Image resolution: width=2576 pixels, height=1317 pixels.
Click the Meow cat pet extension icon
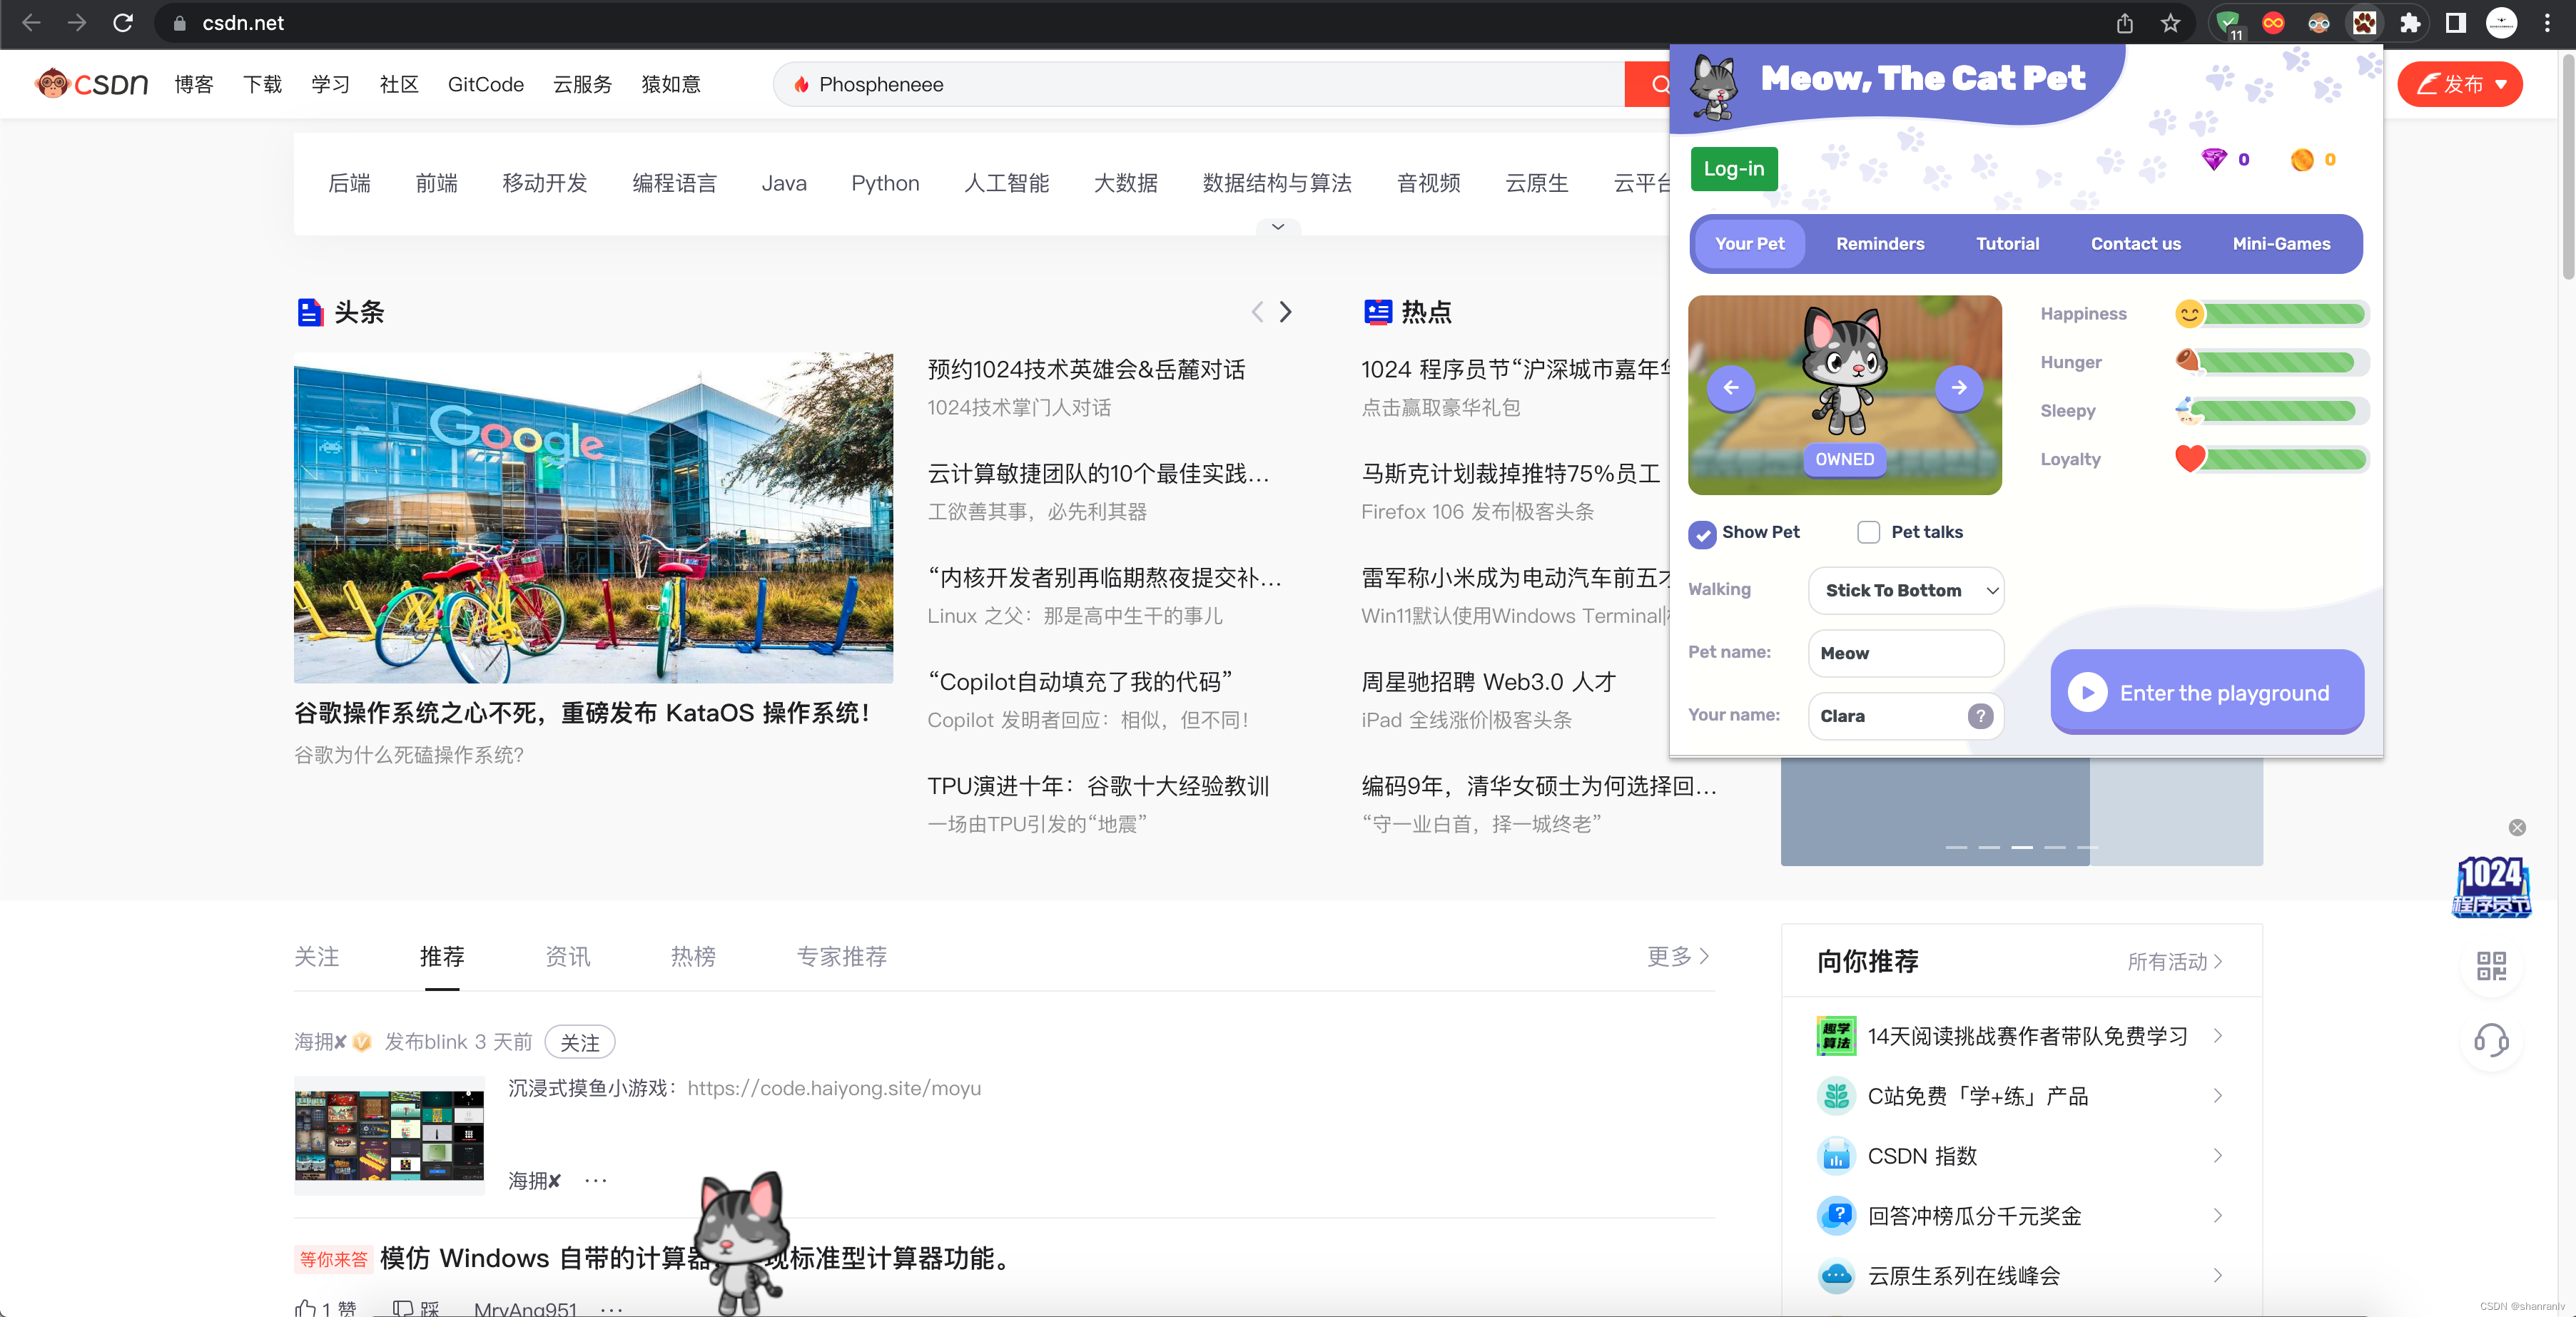click(2364, 23)
